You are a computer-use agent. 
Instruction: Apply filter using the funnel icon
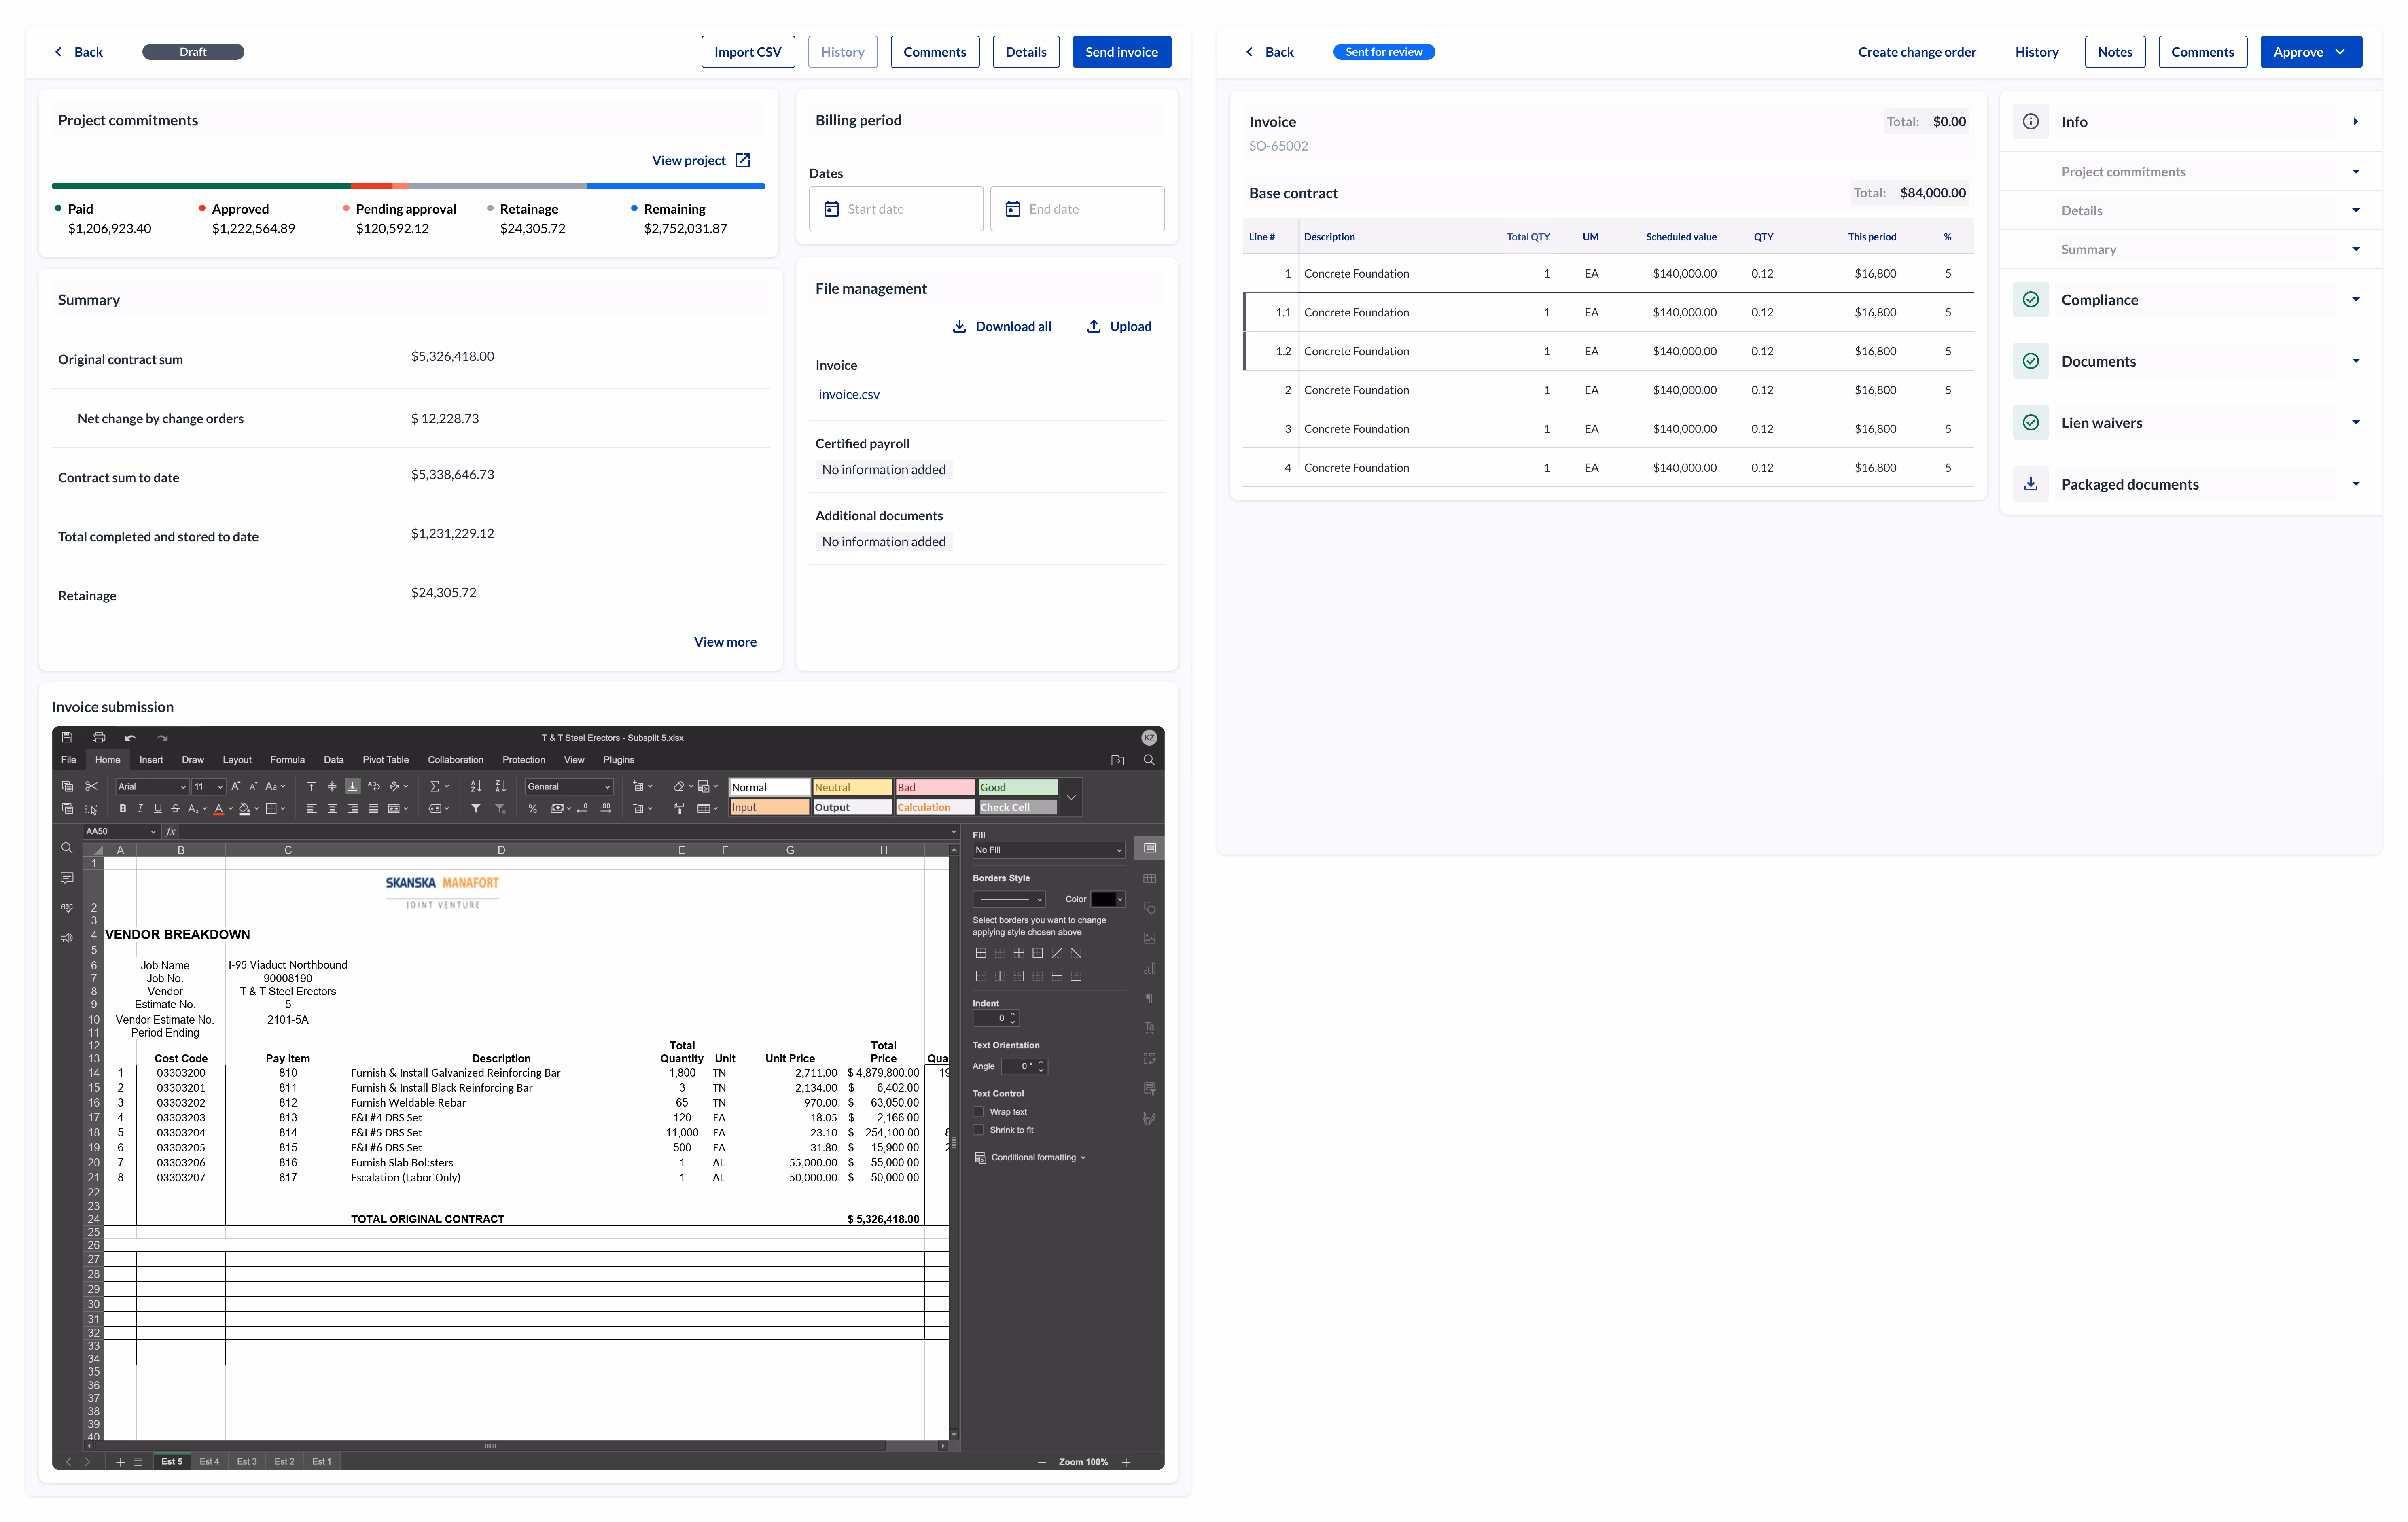[x=476, y=808]
